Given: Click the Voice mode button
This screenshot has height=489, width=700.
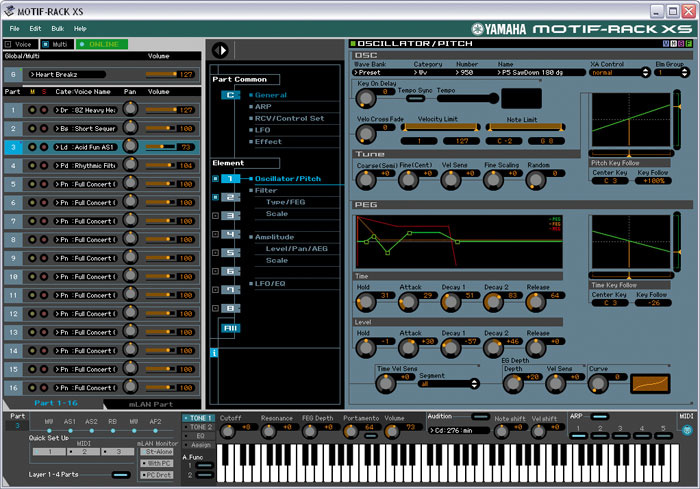Looking at the screenshot, I should point(20,44).
